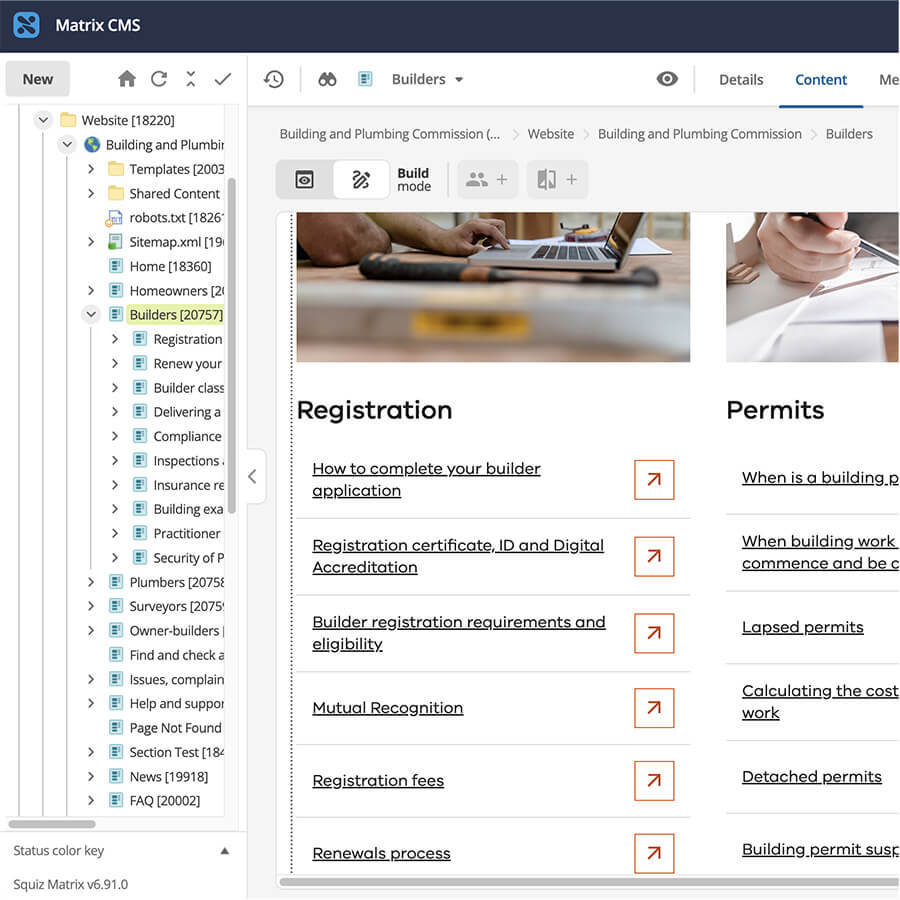Refresh the asset tree
The height and width of the screenshot is (900, 900).
coord(159,79)
